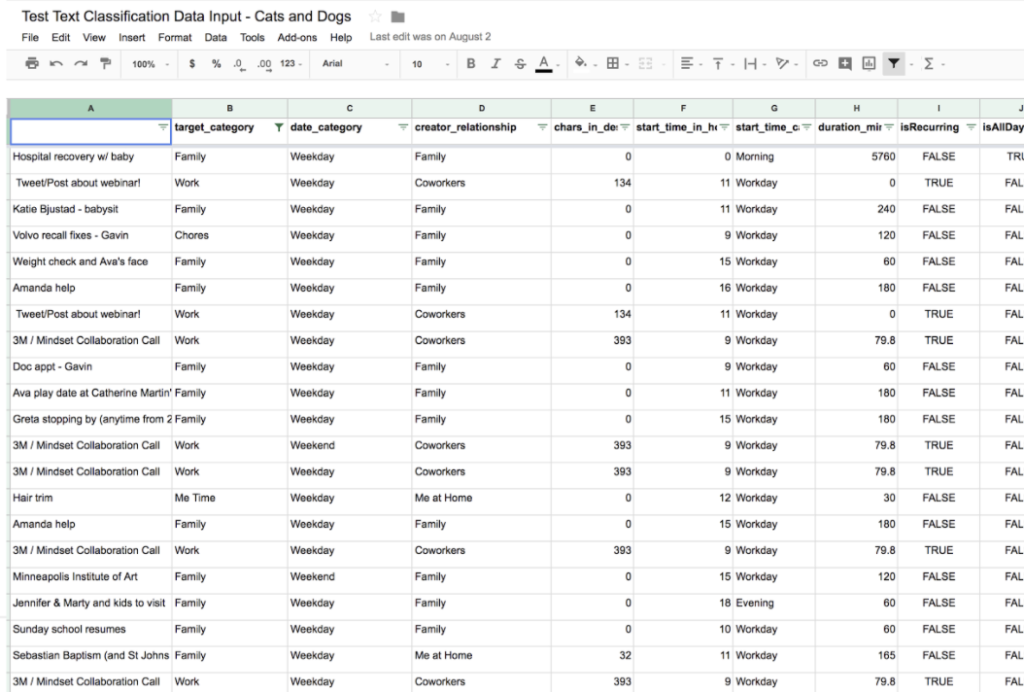Activate the Paint format tool
Screen dimensions: 1024x692
click(105, 63)
